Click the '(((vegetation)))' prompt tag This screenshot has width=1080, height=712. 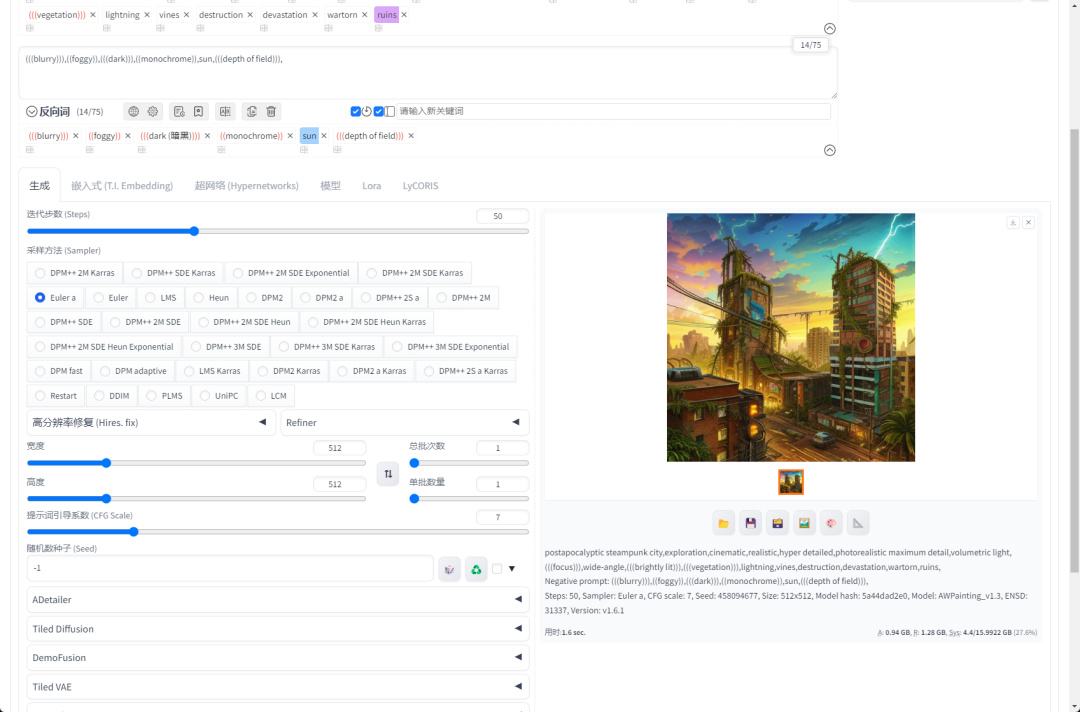(56, 14)
